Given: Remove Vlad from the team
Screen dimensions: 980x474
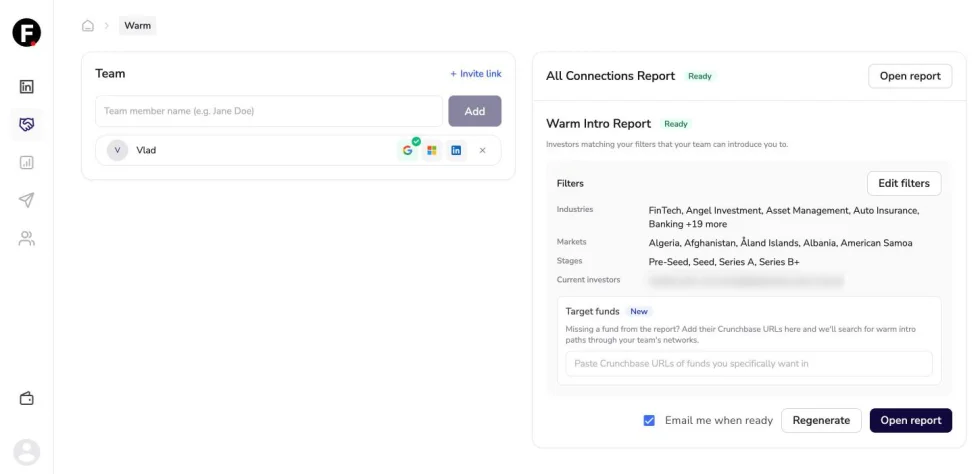Looking at the screenshot, I should [x=482, y=150].
